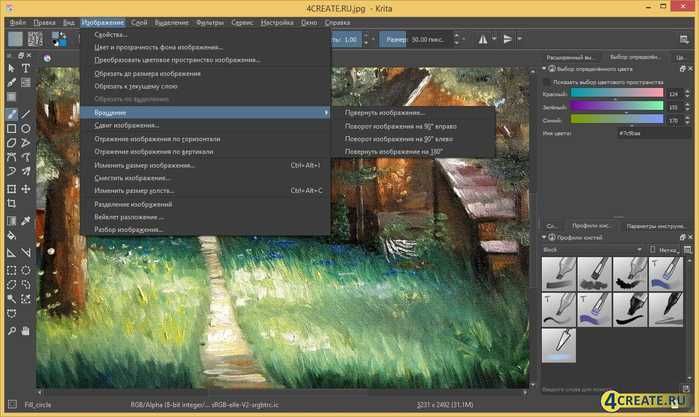Choose Изменить размер холста menu entry
This screenshot has height=417, width=699.
pyautogui.click(x=206, y=190)
